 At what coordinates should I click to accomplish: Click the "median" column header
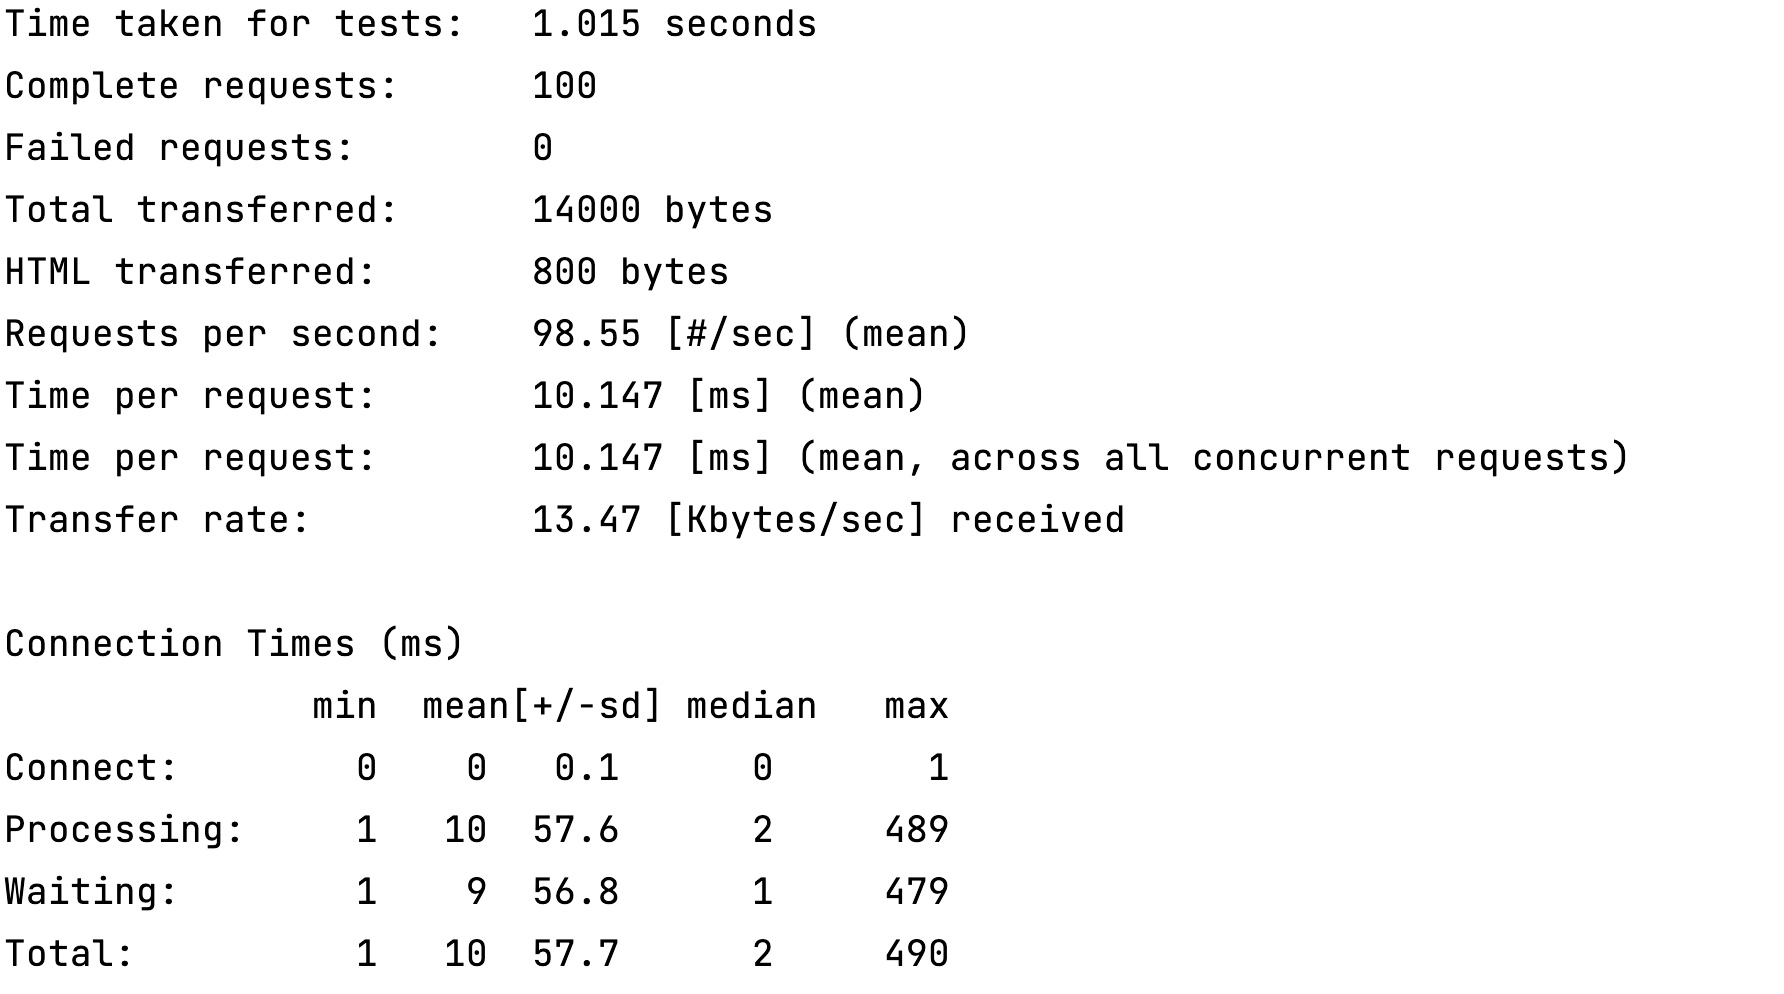[751, 706]
